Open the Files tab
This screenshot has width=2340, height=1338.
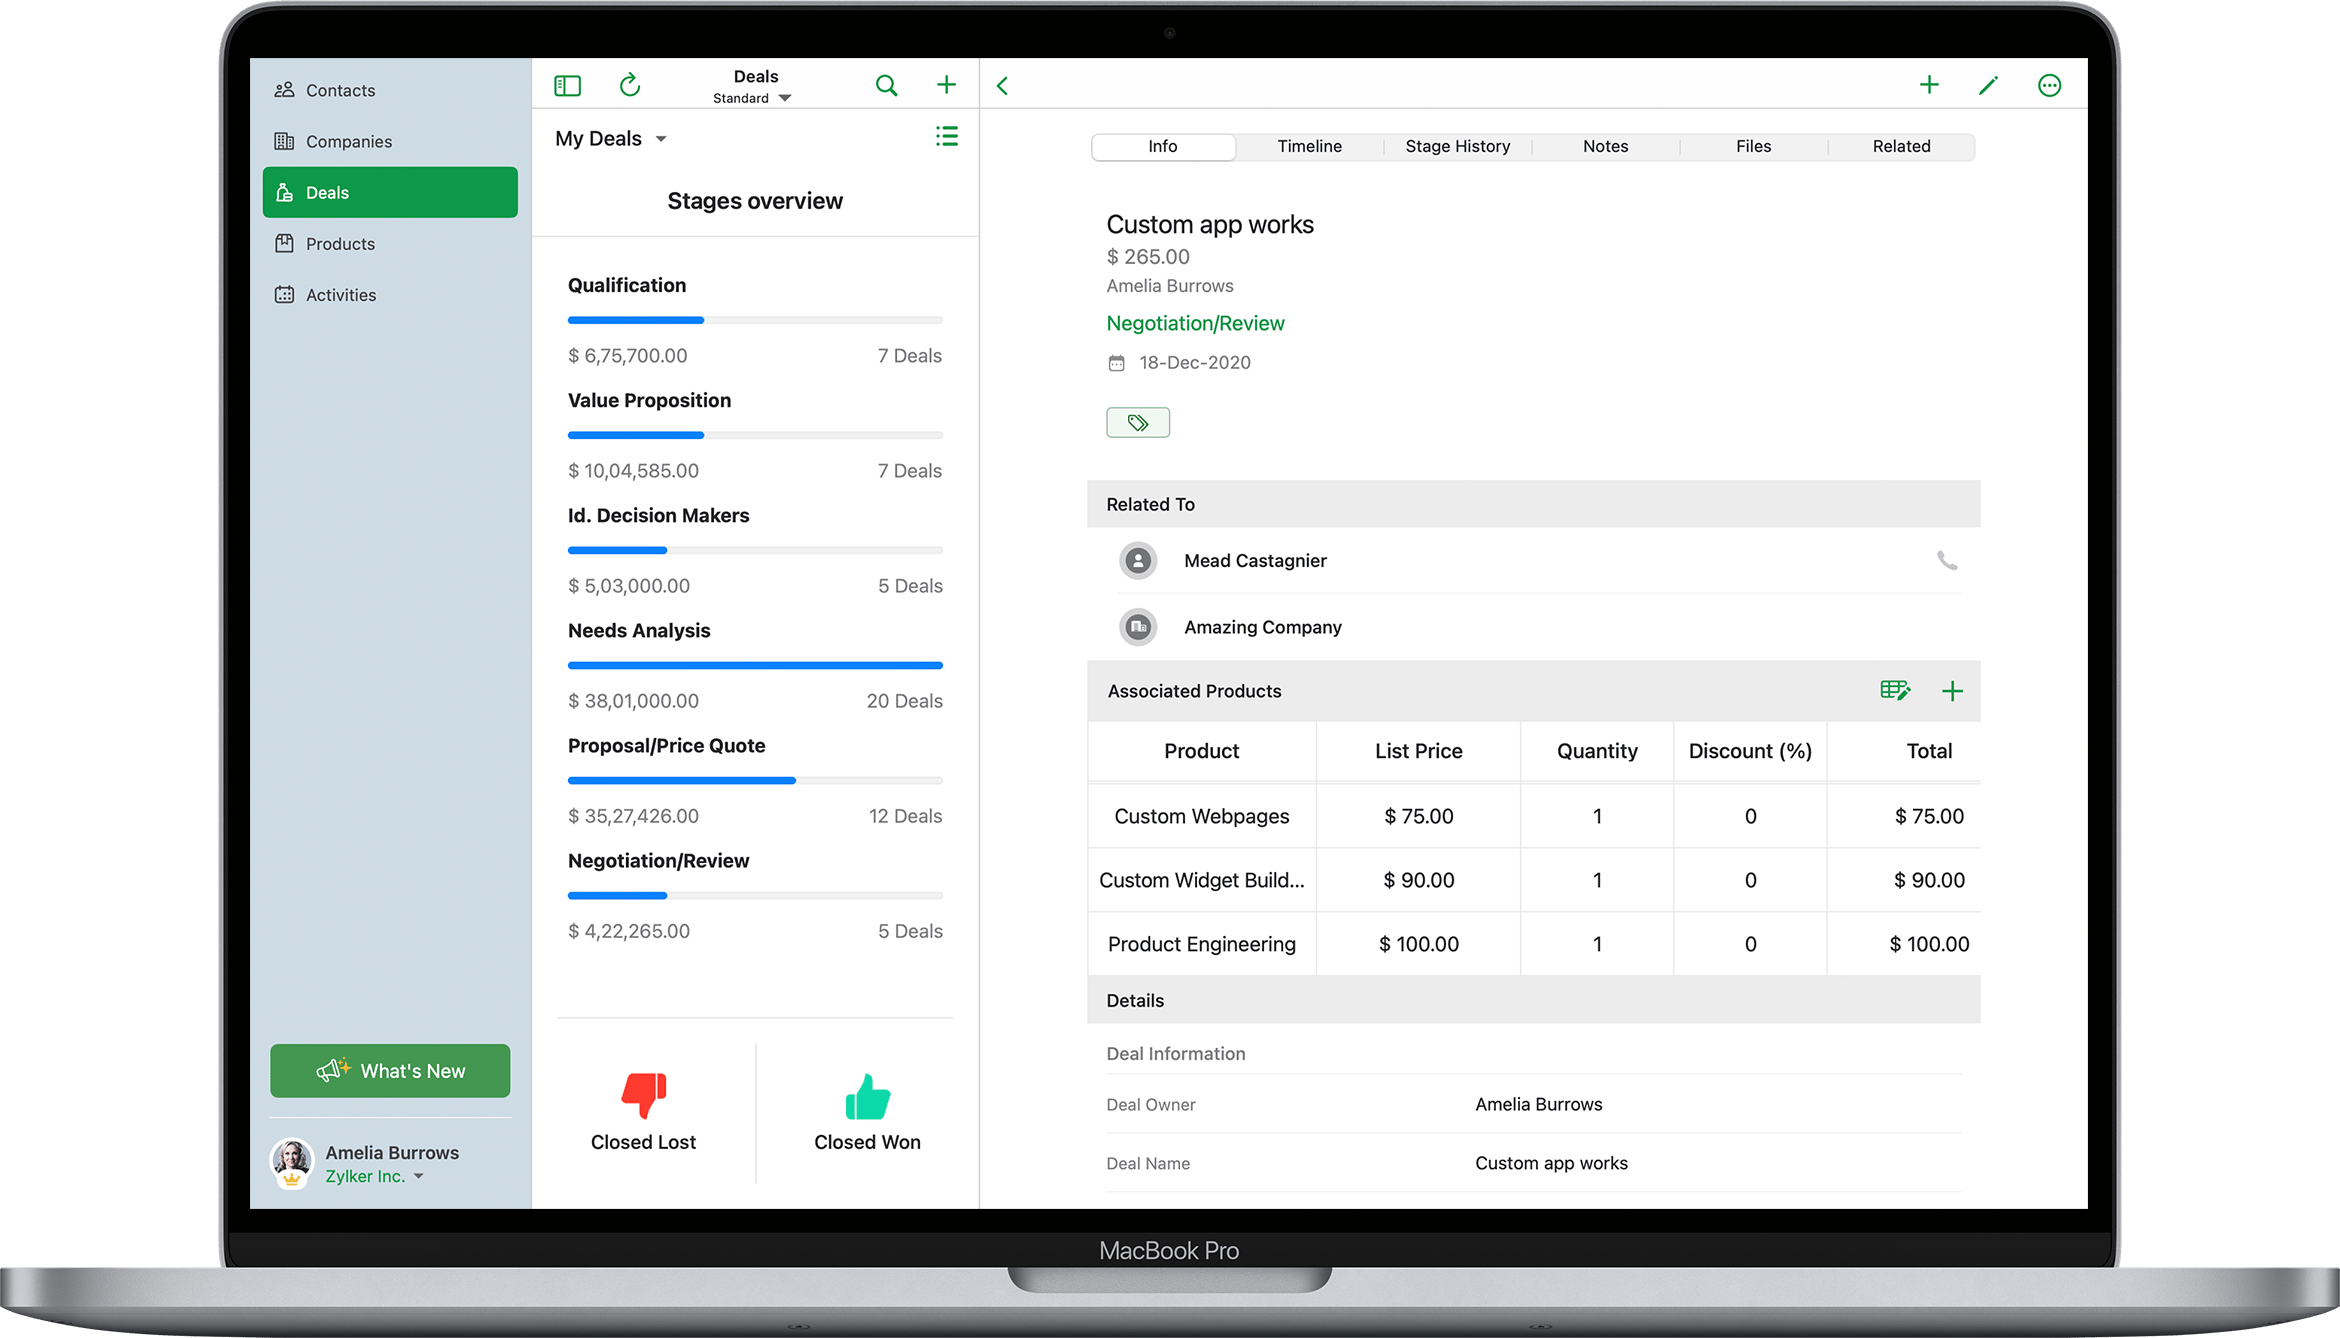pyautogui.click(x=1754, y=146)
